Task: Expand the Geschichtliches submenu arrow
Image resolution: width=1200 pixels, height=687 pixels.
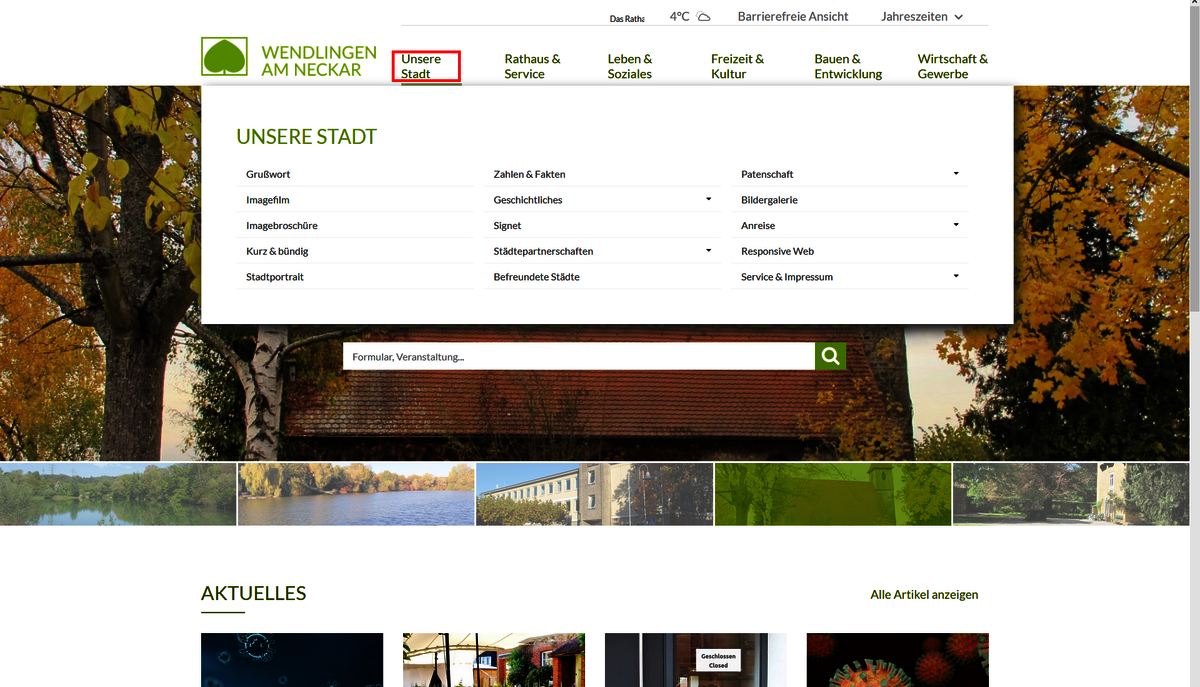Action: pos(708,199)
